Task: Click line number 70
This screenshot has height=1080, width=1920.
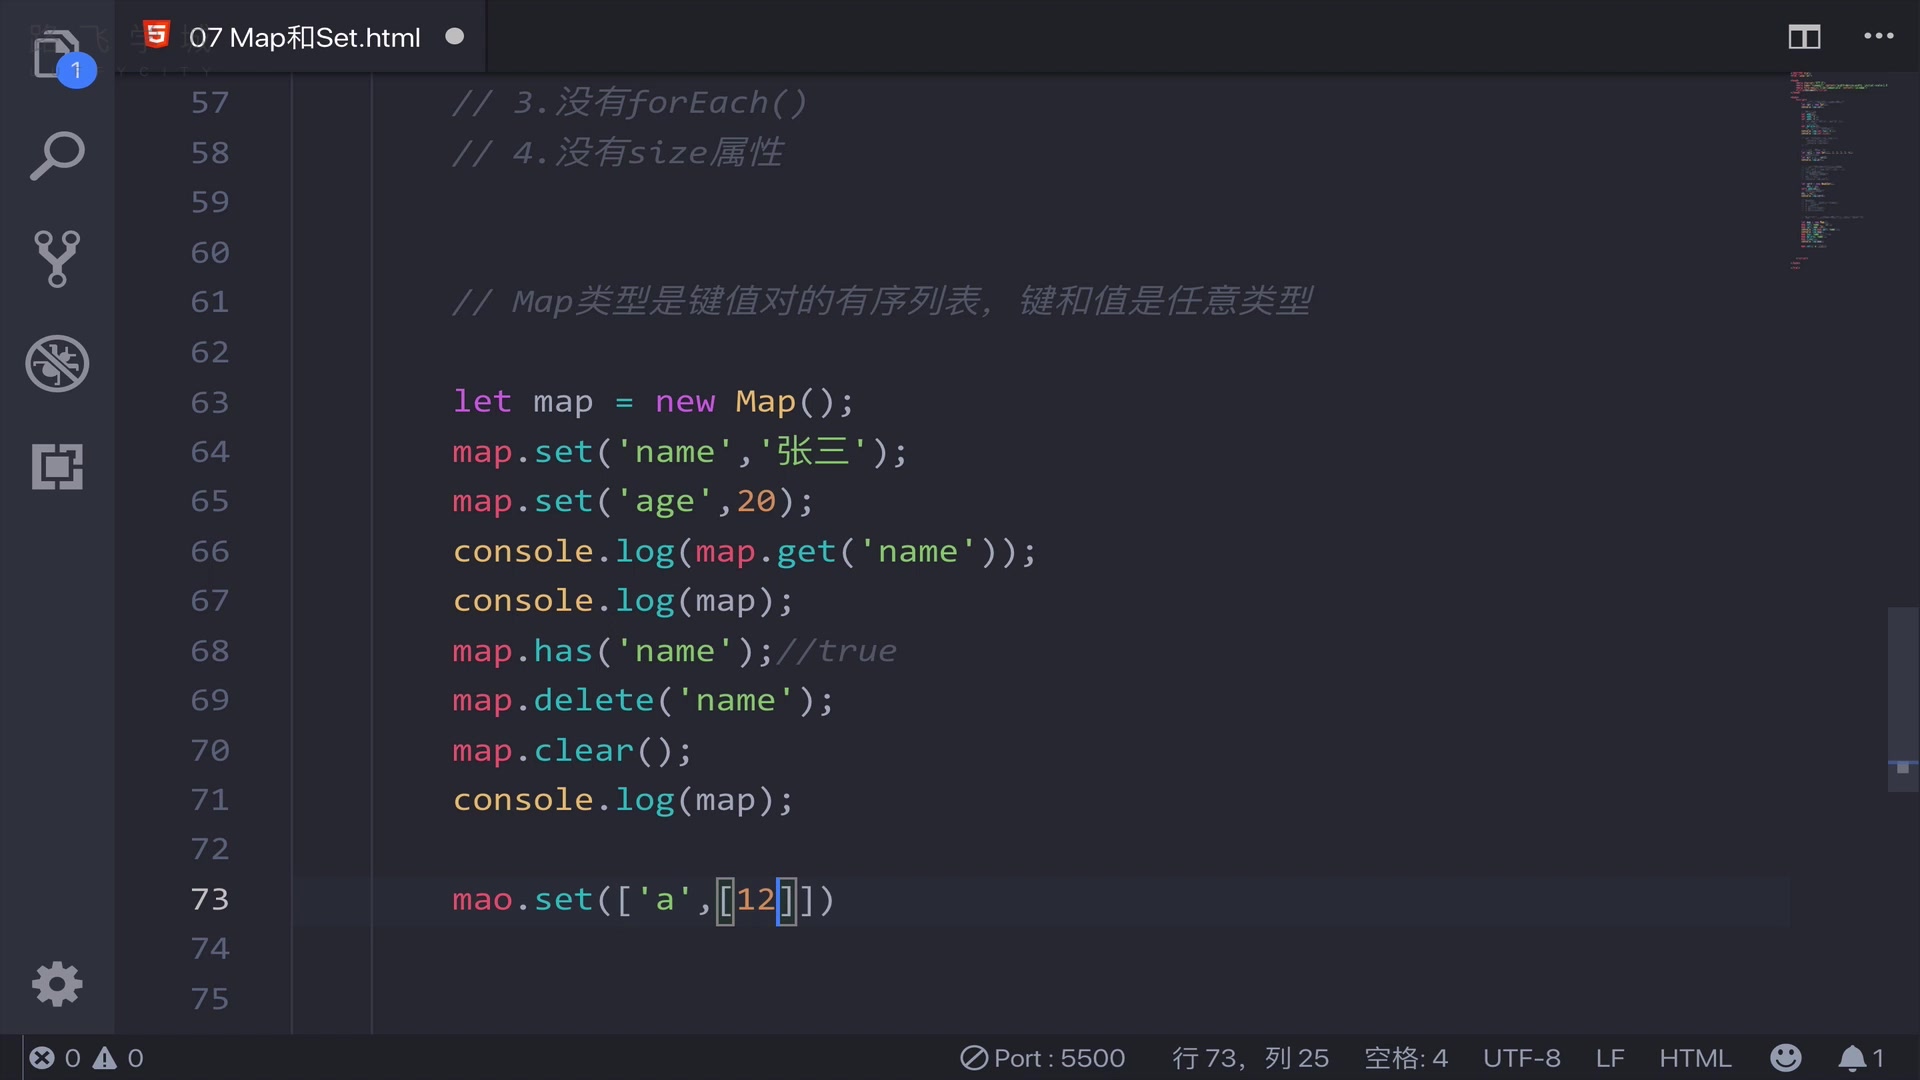Action: pyautogui.click(x=210, y=750)
